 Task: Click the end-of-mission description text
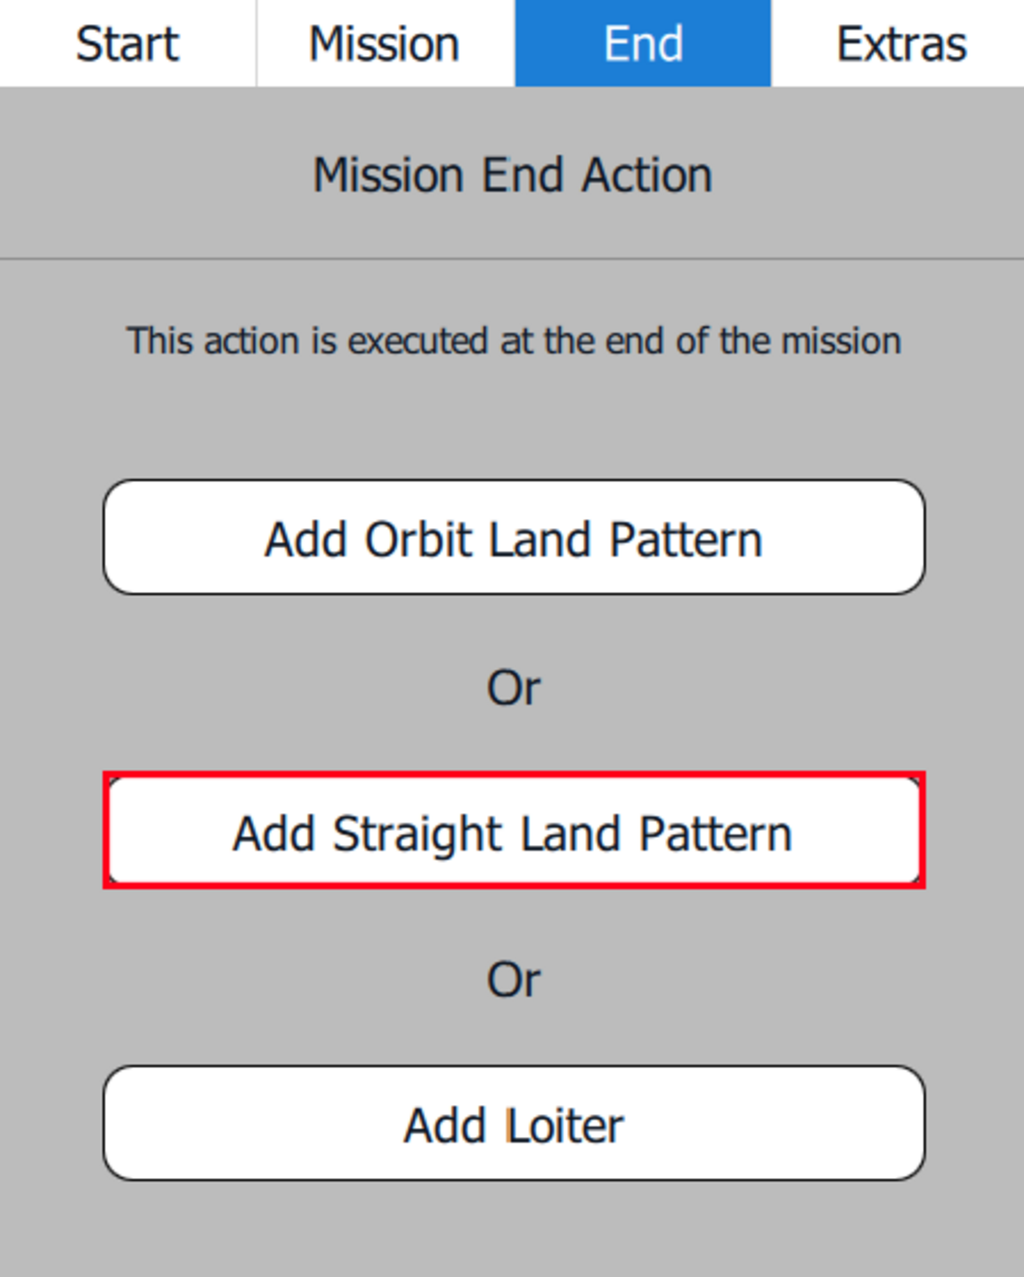tap(513, 341)
